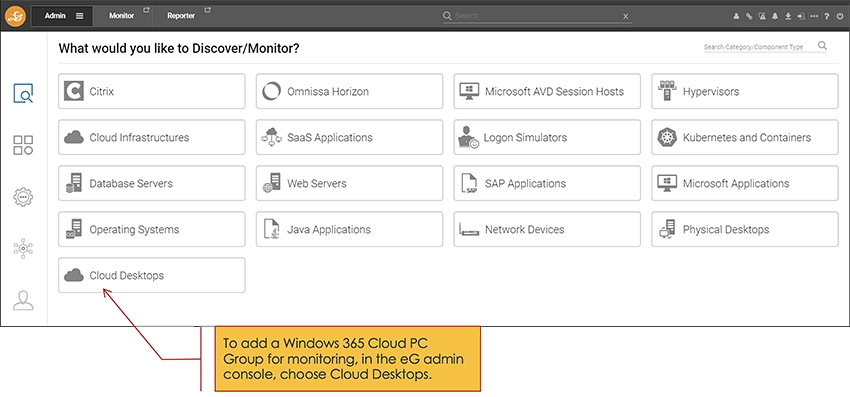Choose the Cloud Desktops tile
Screen dimensions: 850x397
point(152,275)
